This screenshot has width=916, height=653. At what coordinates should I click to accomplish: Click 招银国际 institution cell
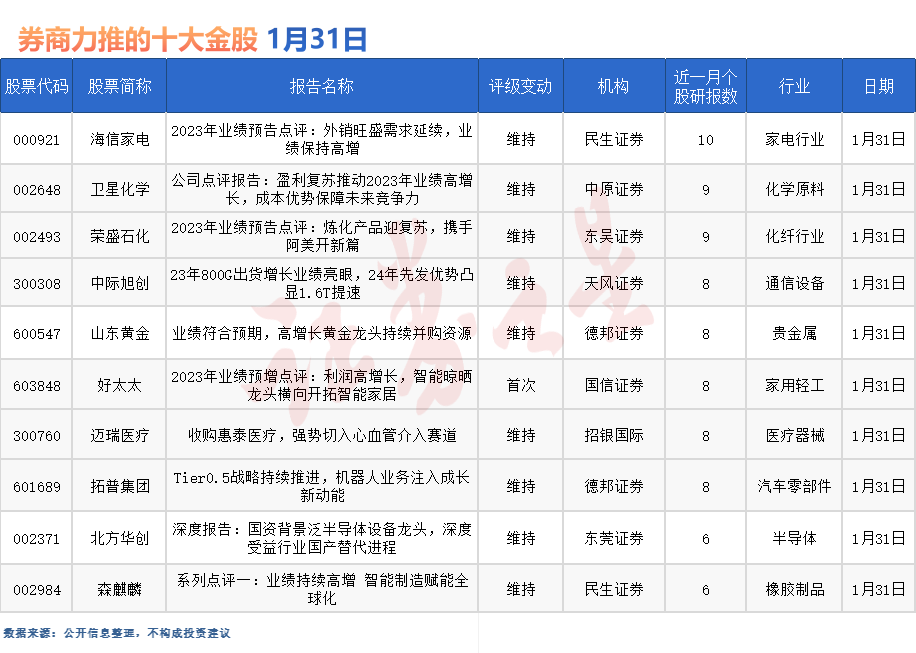click(x=613, y=435)
